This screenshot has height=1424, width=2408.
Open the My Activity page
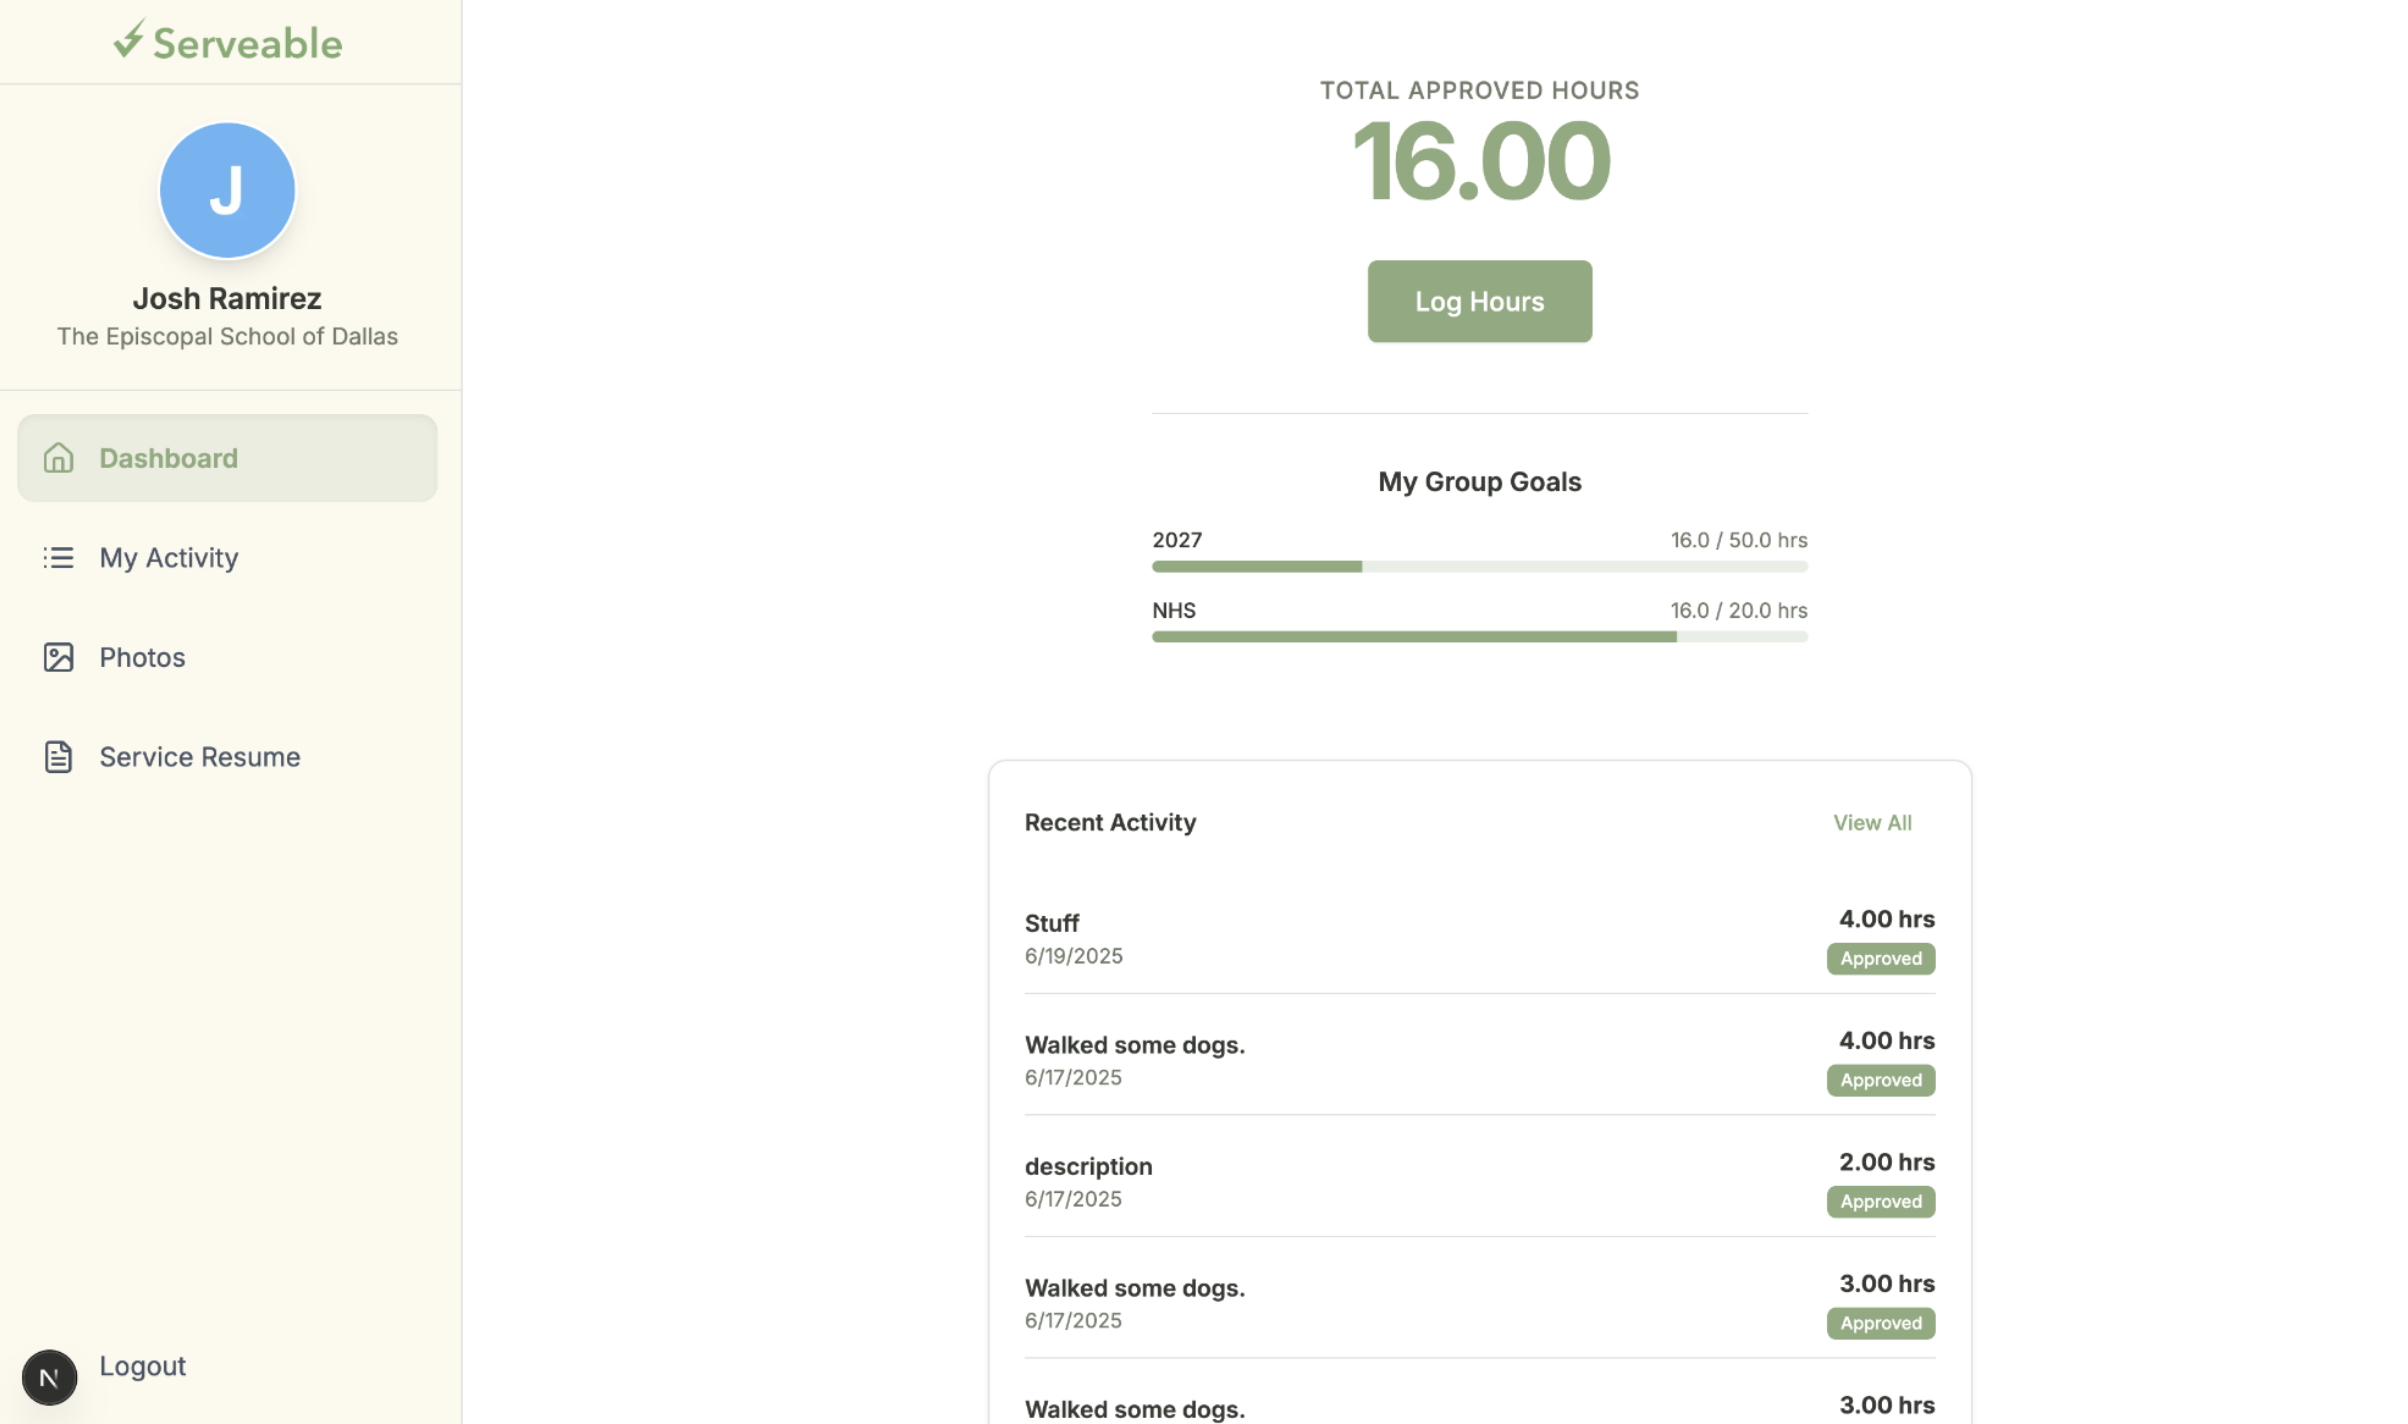tap(227, 557)
